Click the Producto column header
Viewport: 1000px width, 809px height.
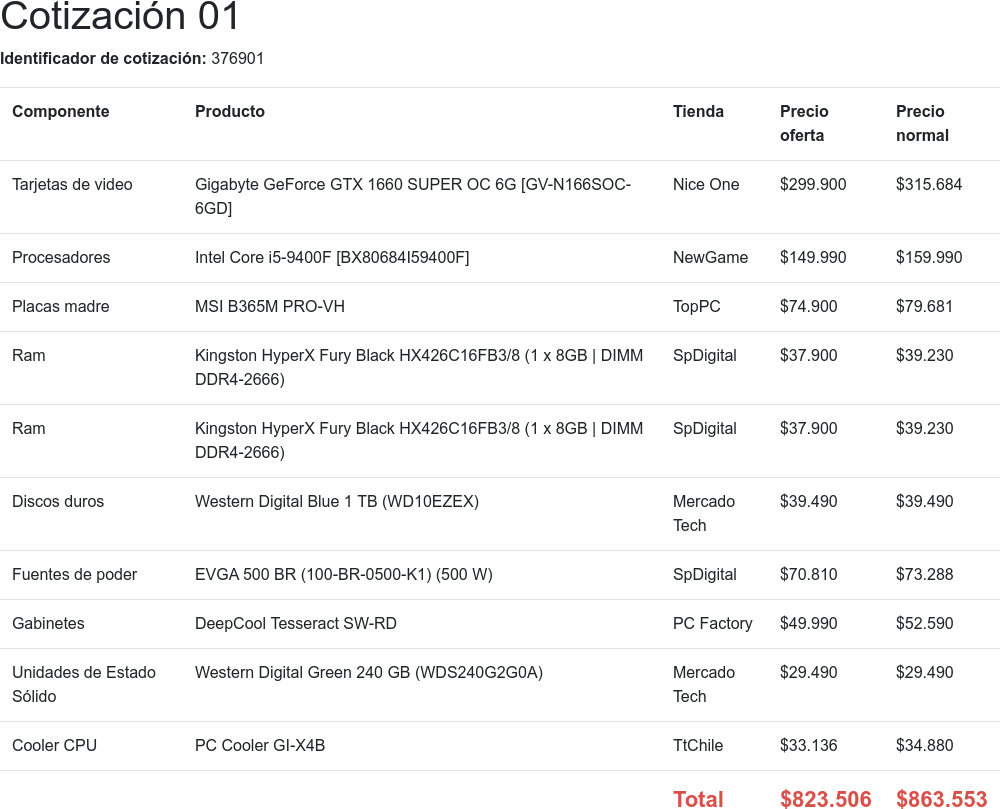(230, 112)
